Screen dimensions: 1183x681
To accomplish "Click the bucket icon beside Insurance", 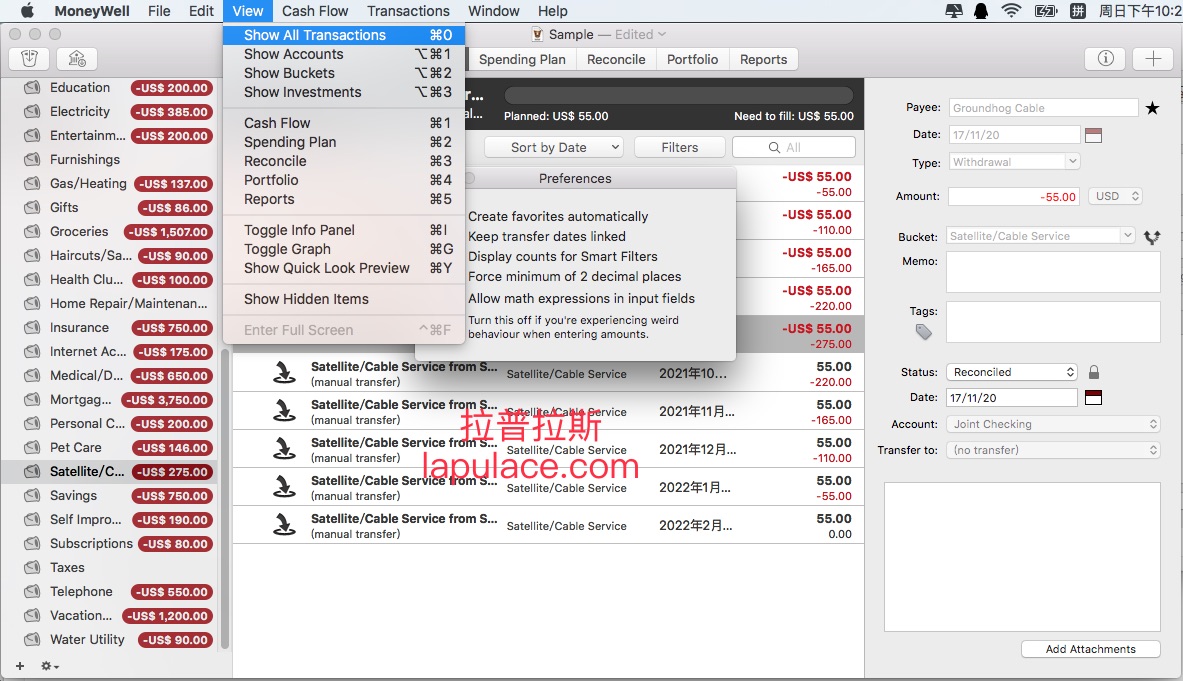I will 32,327.
